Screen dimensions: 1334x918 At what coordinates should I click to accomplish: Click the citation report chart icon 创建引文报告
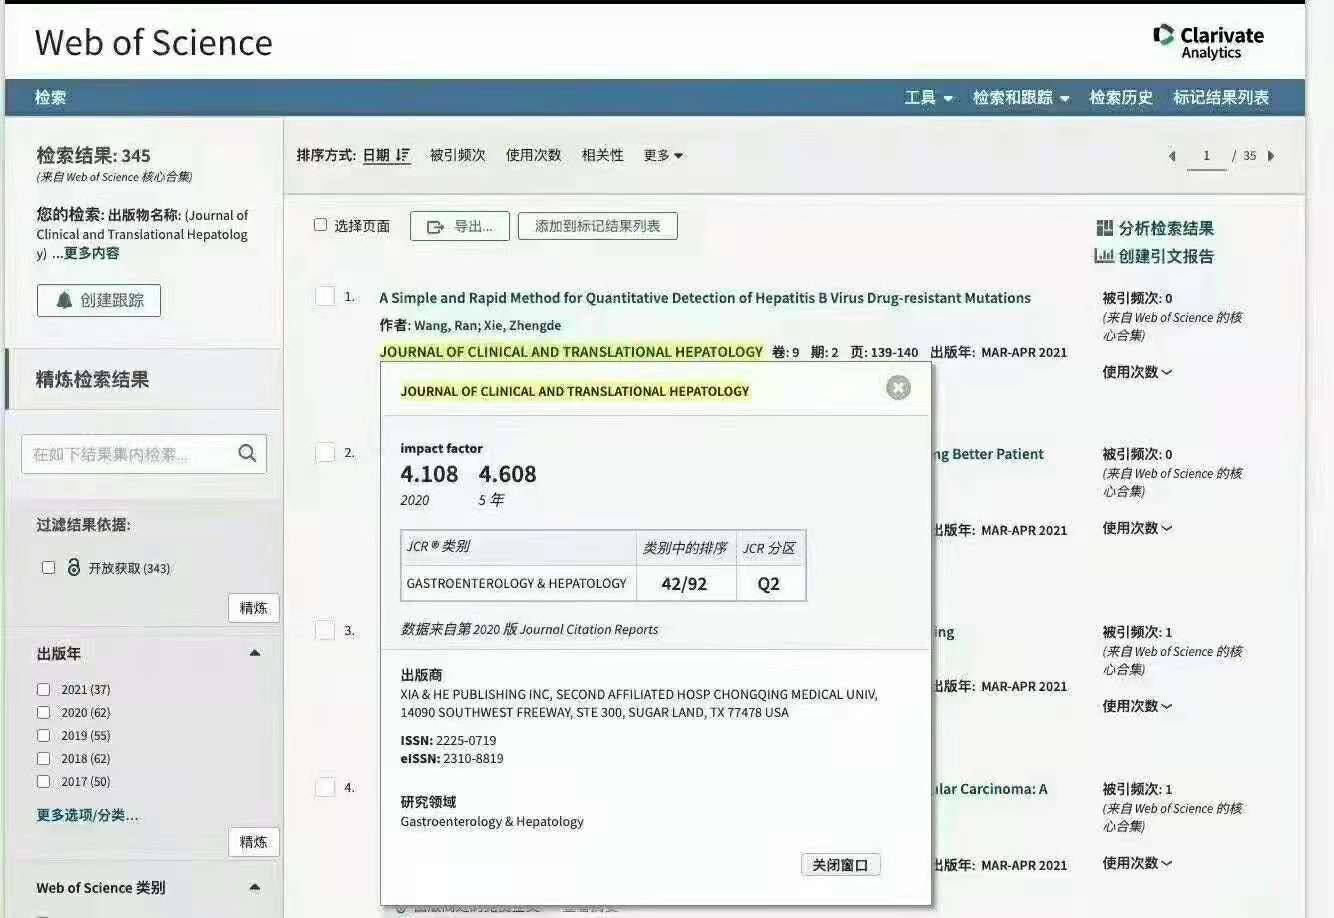1104,256
